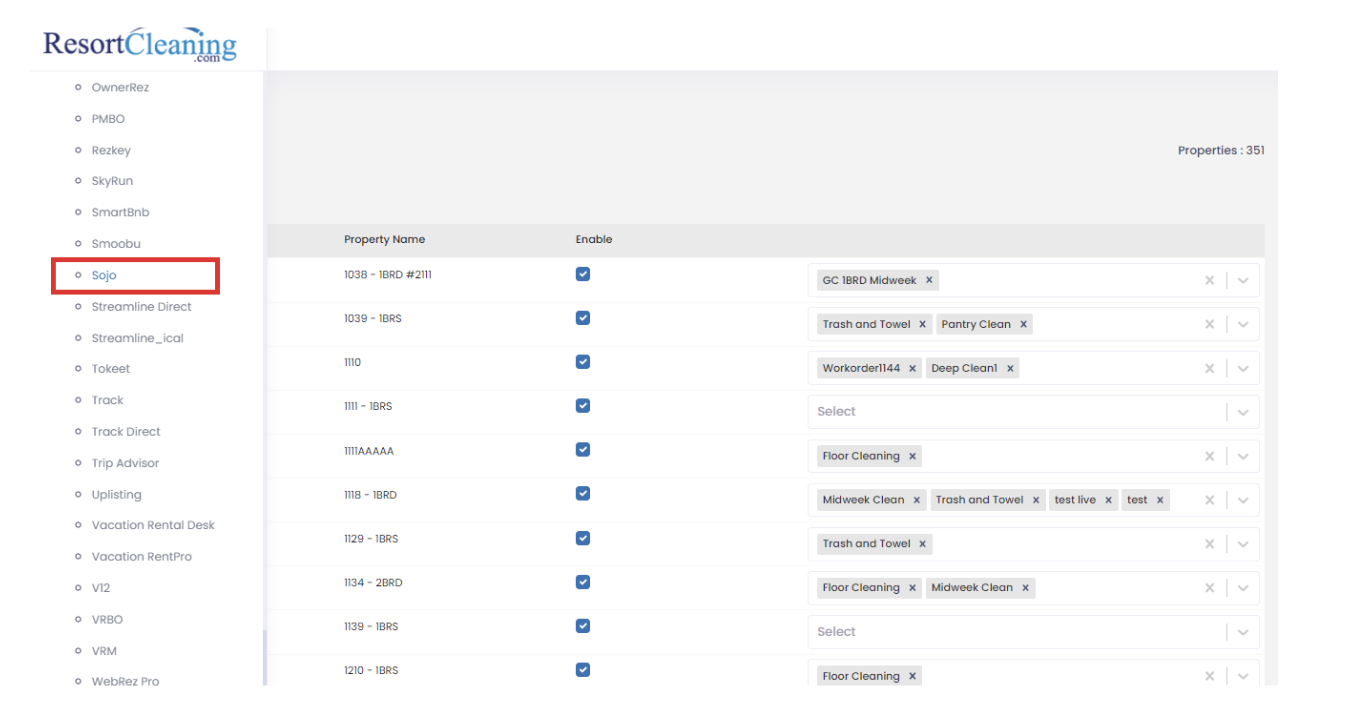Remove the Pantry Clean tag
Image resolution: width=1346 pixels, height=726 pixels.
pos(1023,325)
